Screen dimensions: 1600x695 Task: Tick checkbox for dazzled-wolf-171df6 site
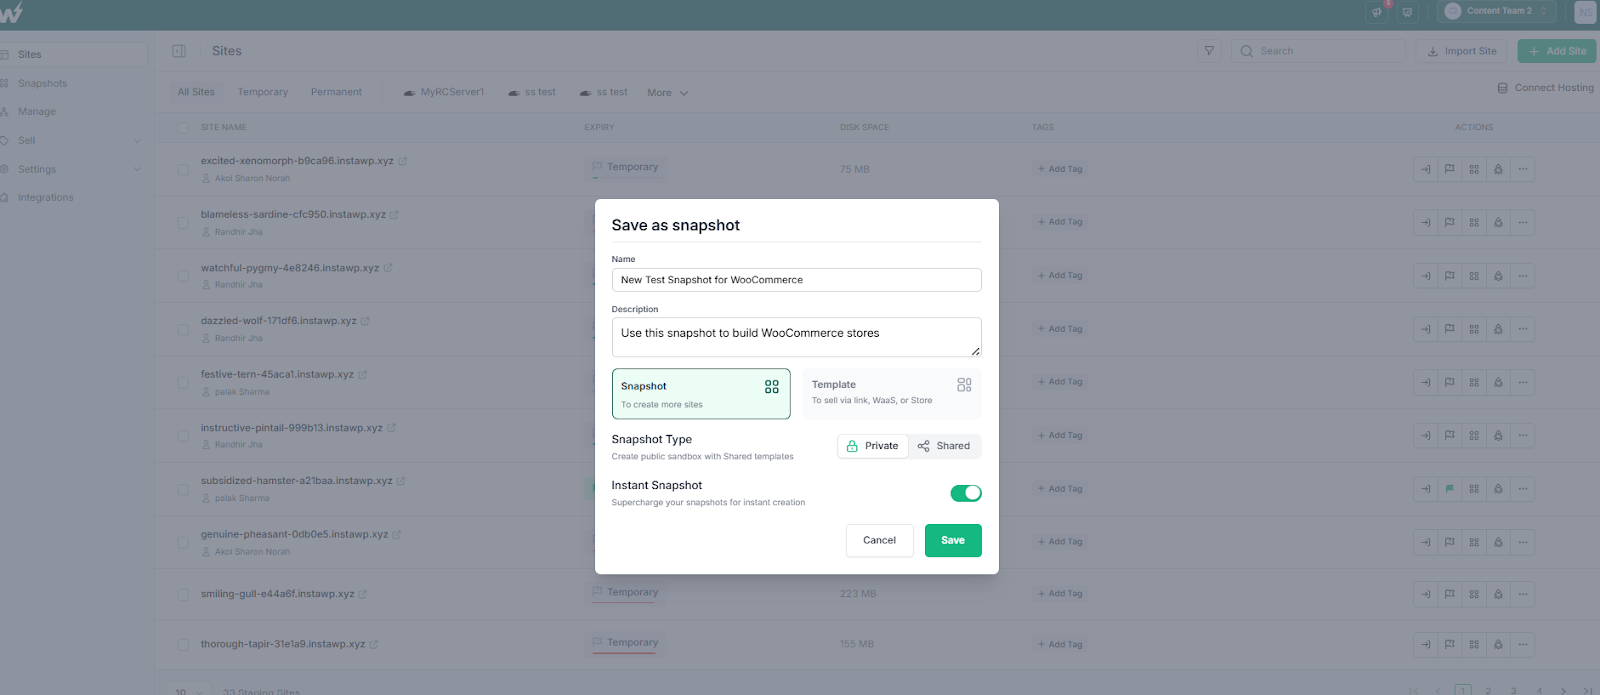pos(183,329)
